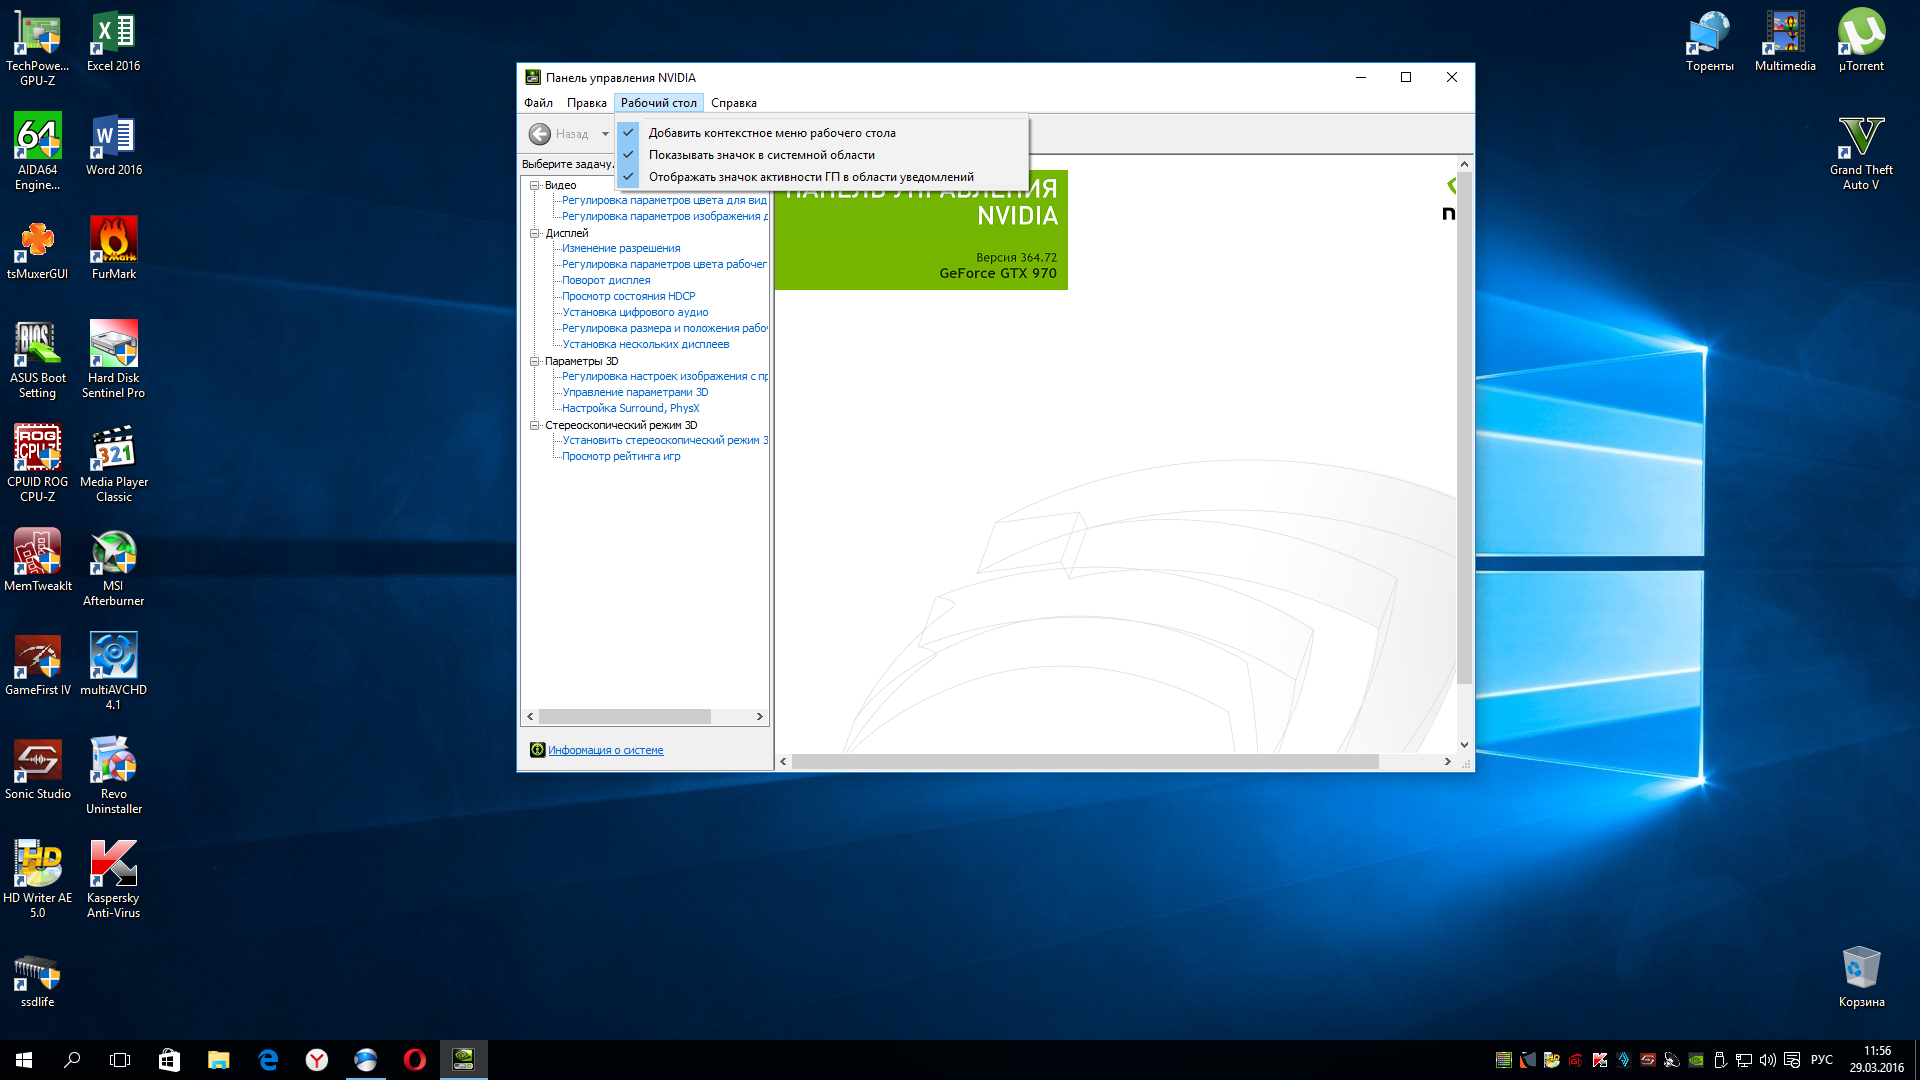
Task: Click the system information icon
Action: click(x=537, y=750)
